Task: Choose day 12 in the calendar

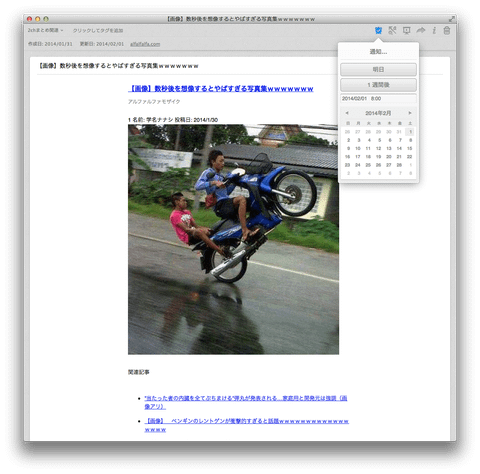Action: coord(378,148)
